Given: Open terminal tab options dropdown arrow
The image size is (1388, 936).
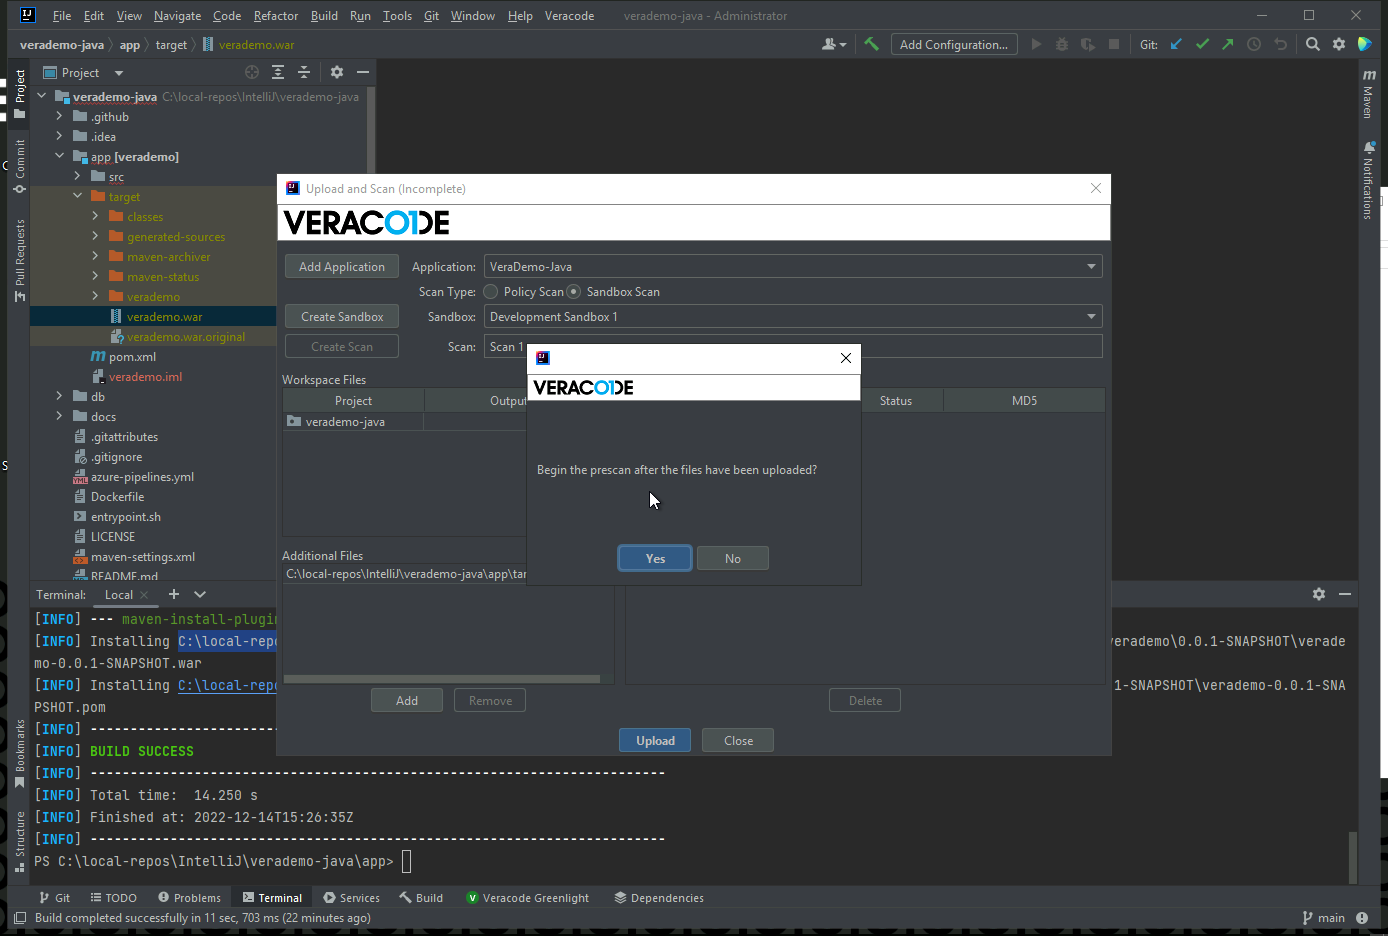Looking at the screenshot, I should click(x=200, y=594).
